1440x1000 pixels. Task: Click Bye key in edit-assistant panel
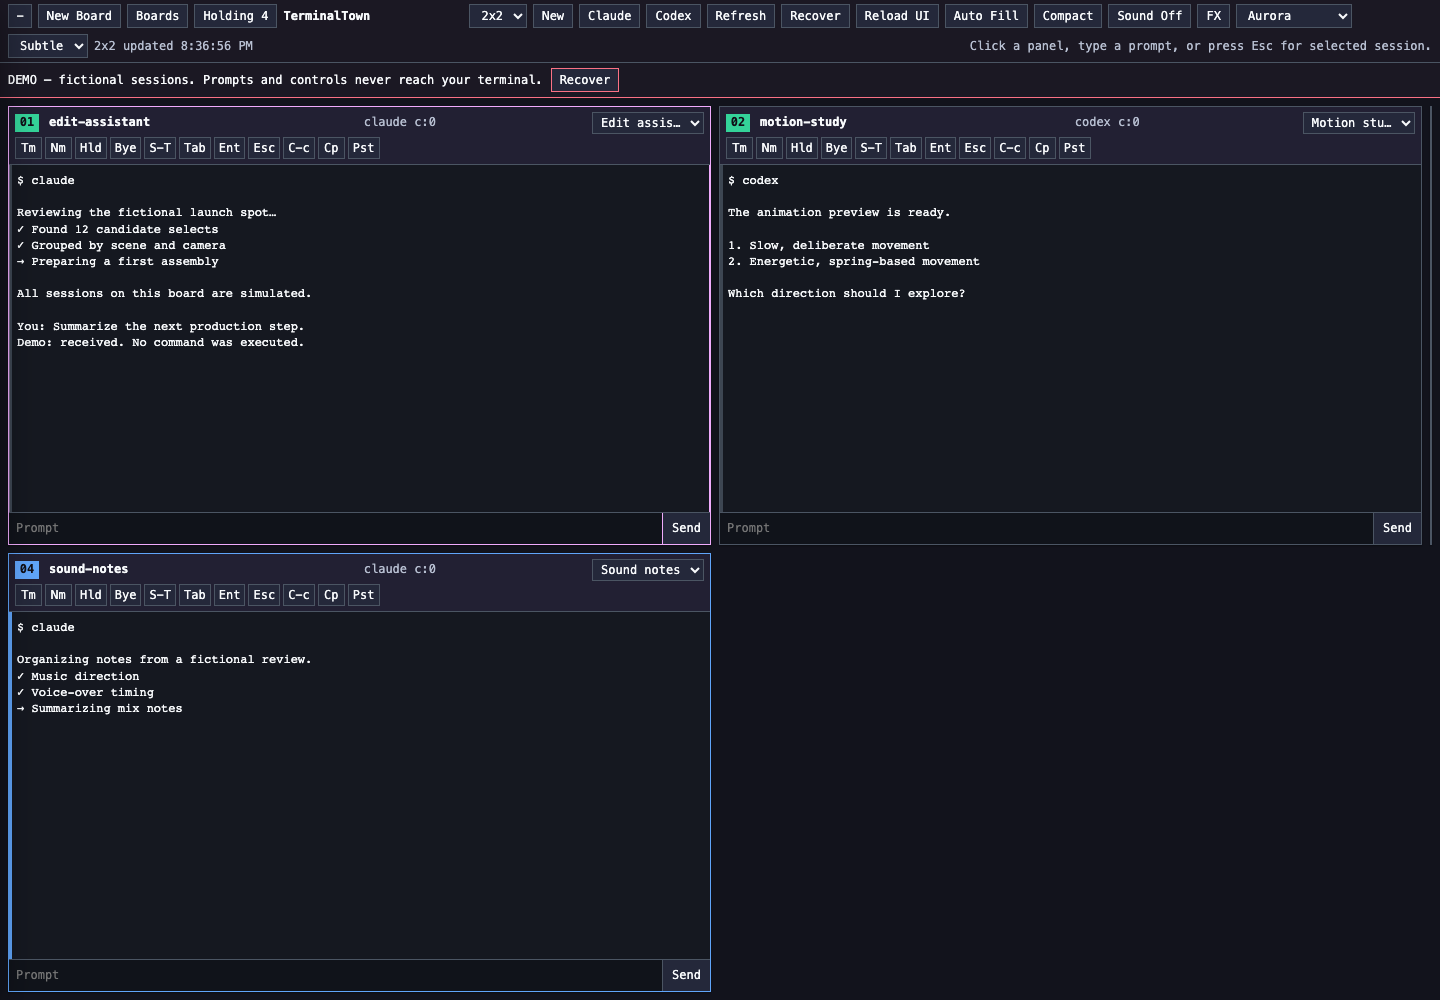tap(125, 148)
